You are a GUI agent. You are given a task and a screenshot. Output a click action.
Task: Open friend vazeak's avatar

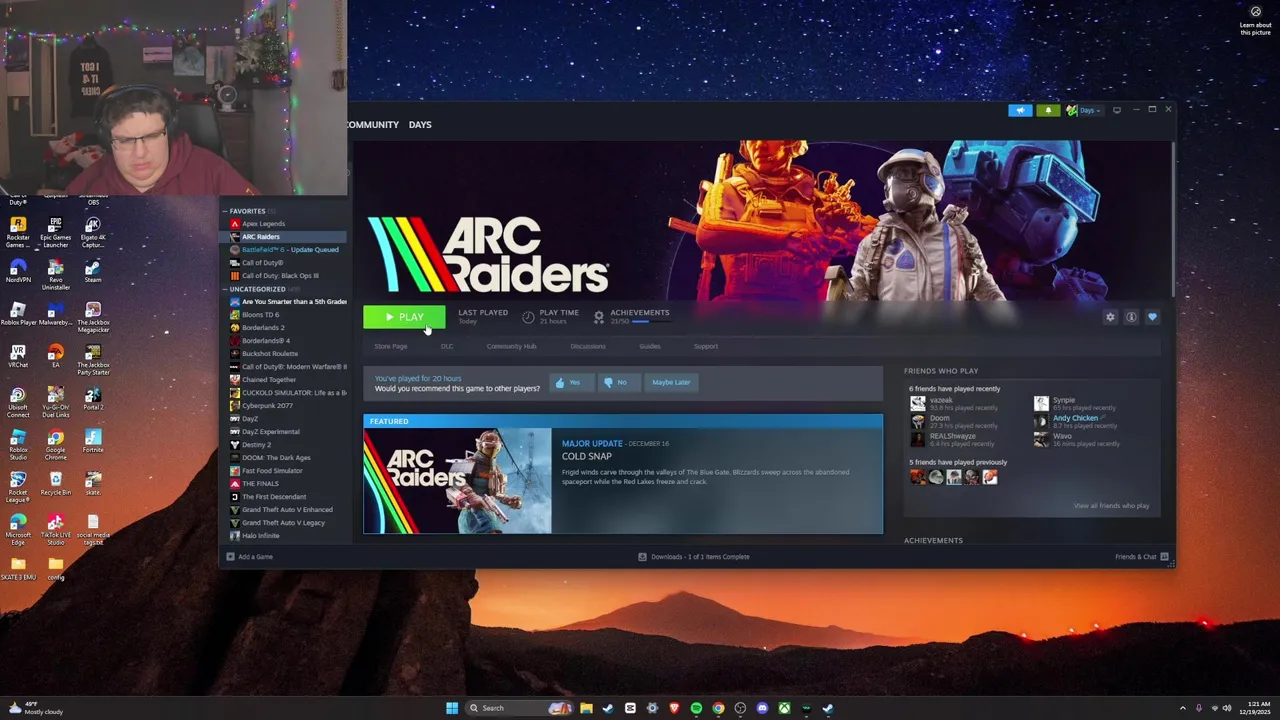918,404
